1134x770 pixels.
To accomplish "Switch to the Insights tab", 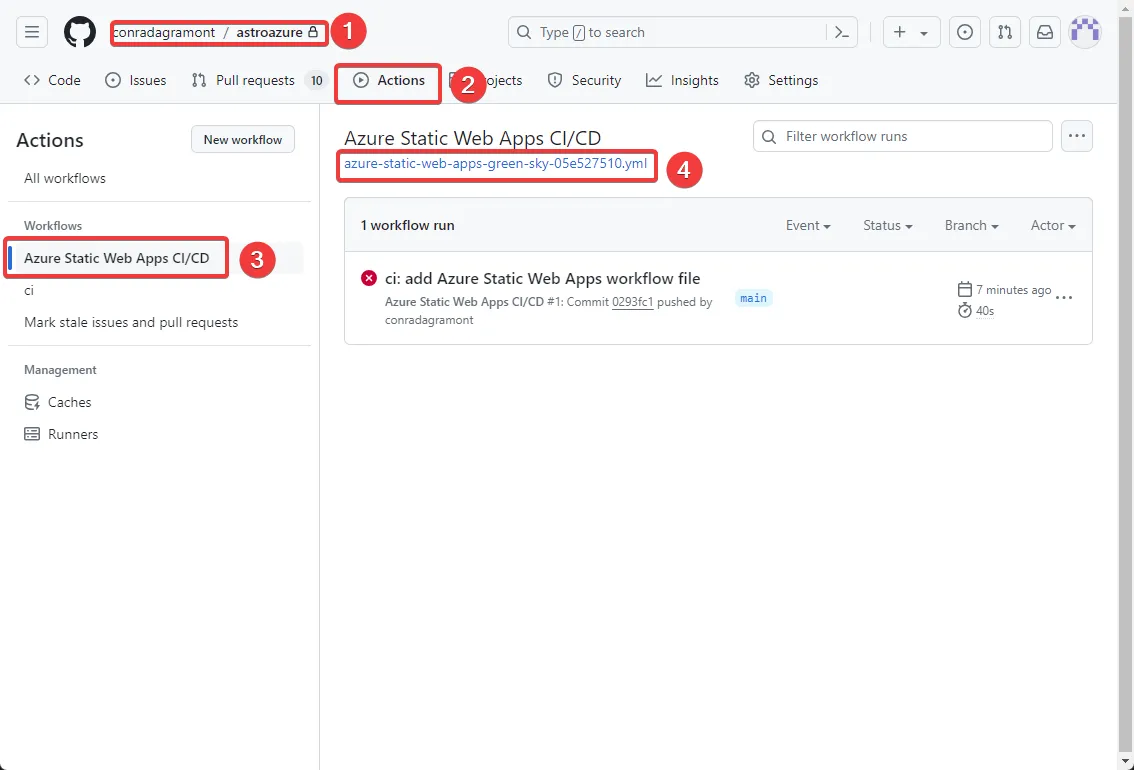I will 682,80.
